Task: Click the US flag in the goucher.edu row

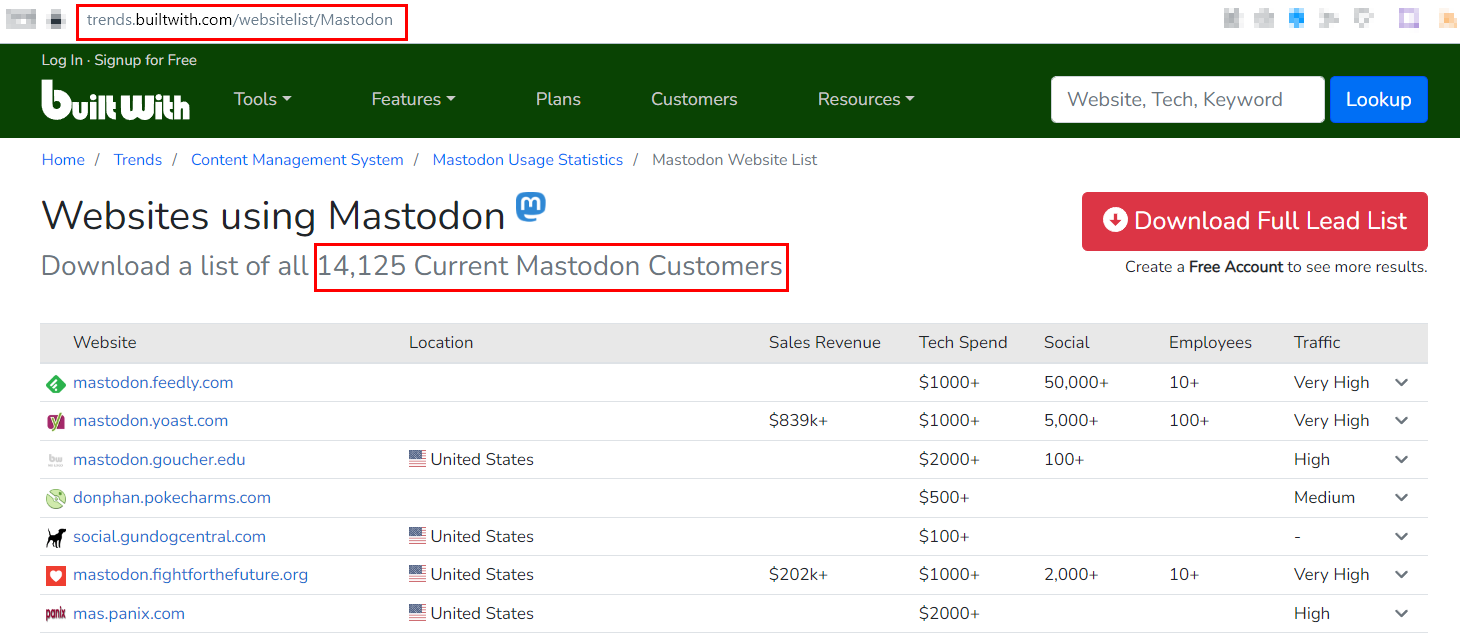Action: pos(417,459)
